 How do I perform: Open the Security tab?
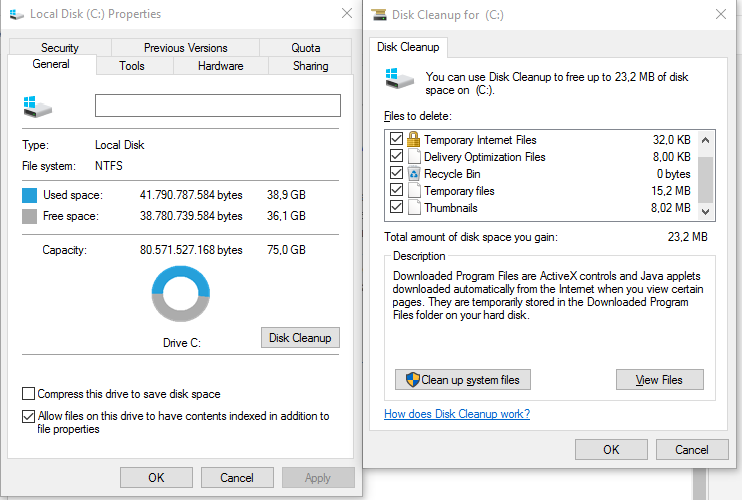[x=60, y=48]
